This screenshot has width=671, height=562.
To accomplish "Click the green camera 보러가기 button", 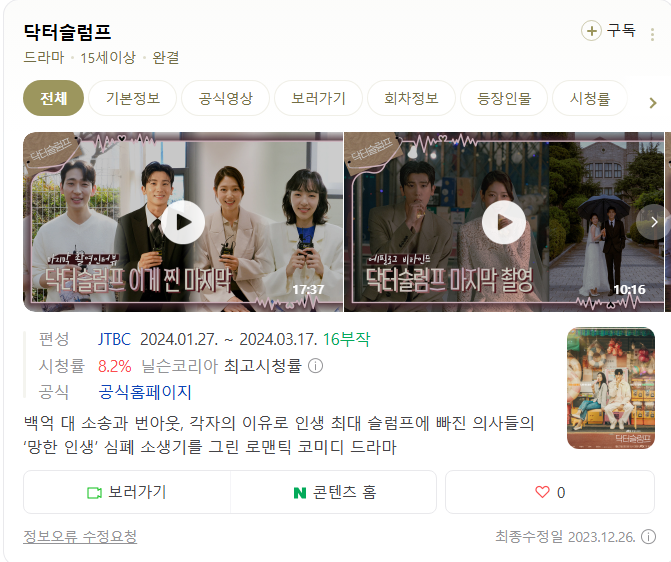I will pyautogui.click(x=127, y=492).
